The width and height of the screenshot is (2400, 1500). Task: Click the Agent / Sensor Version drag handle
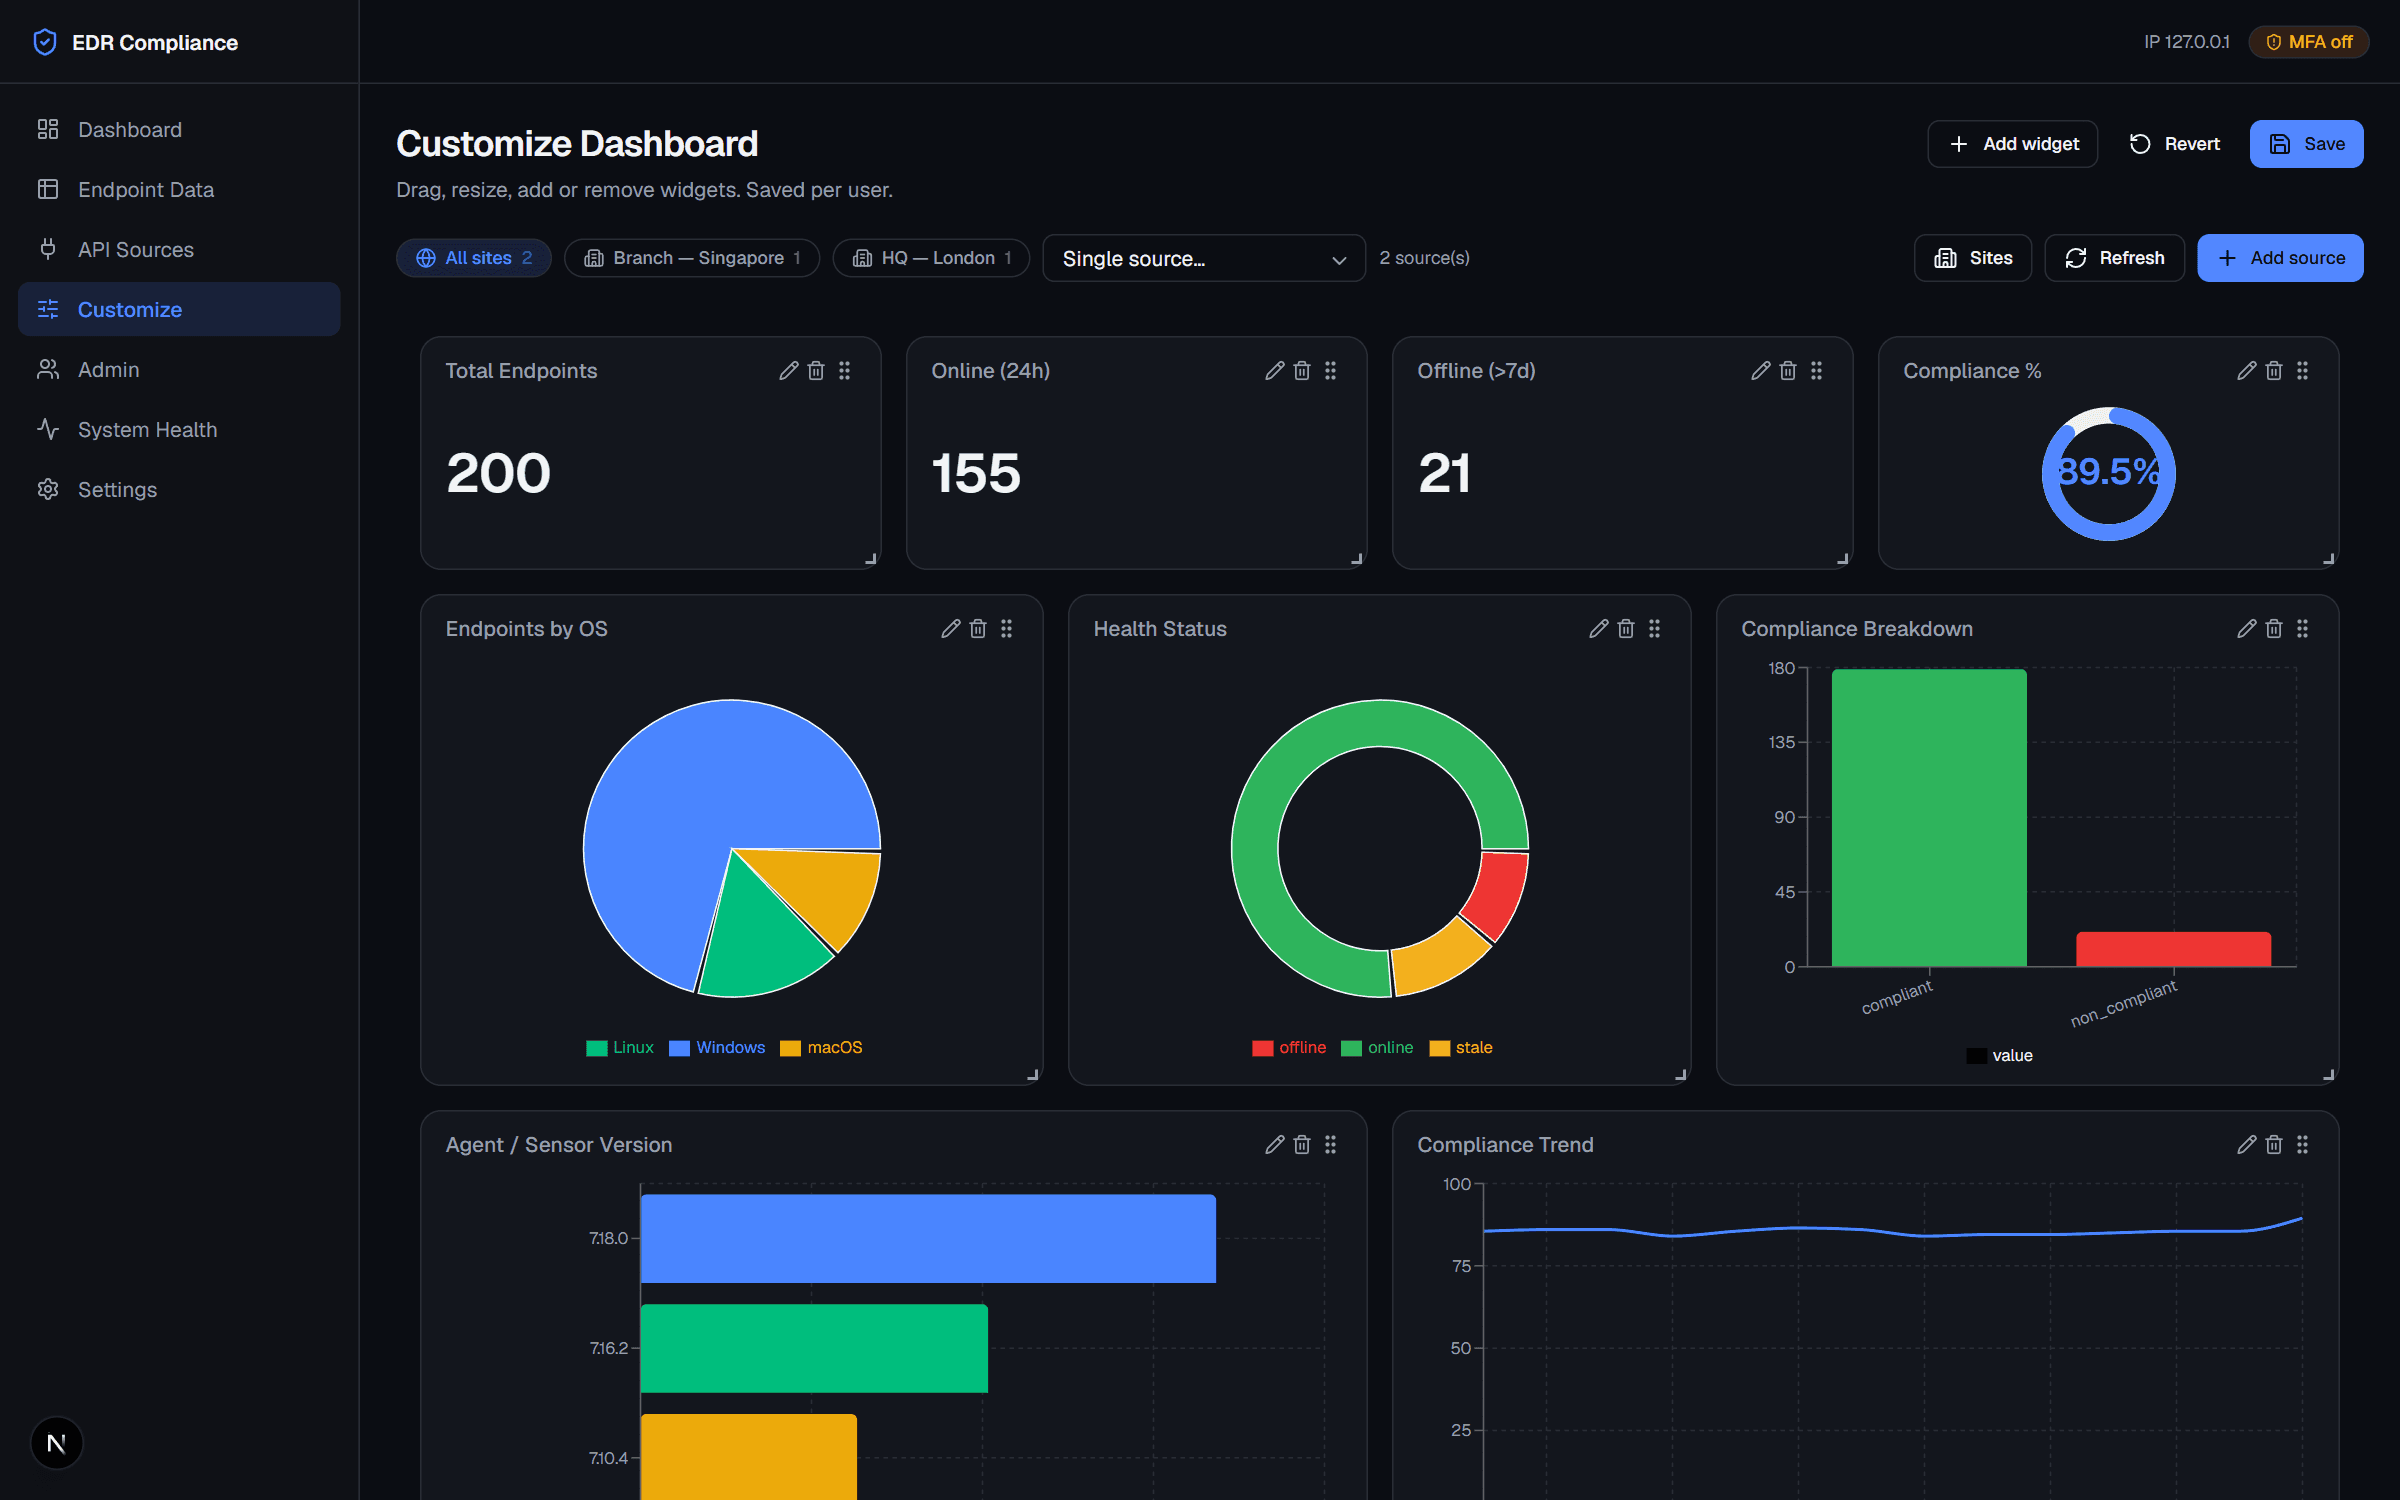pos(1331,1145)
